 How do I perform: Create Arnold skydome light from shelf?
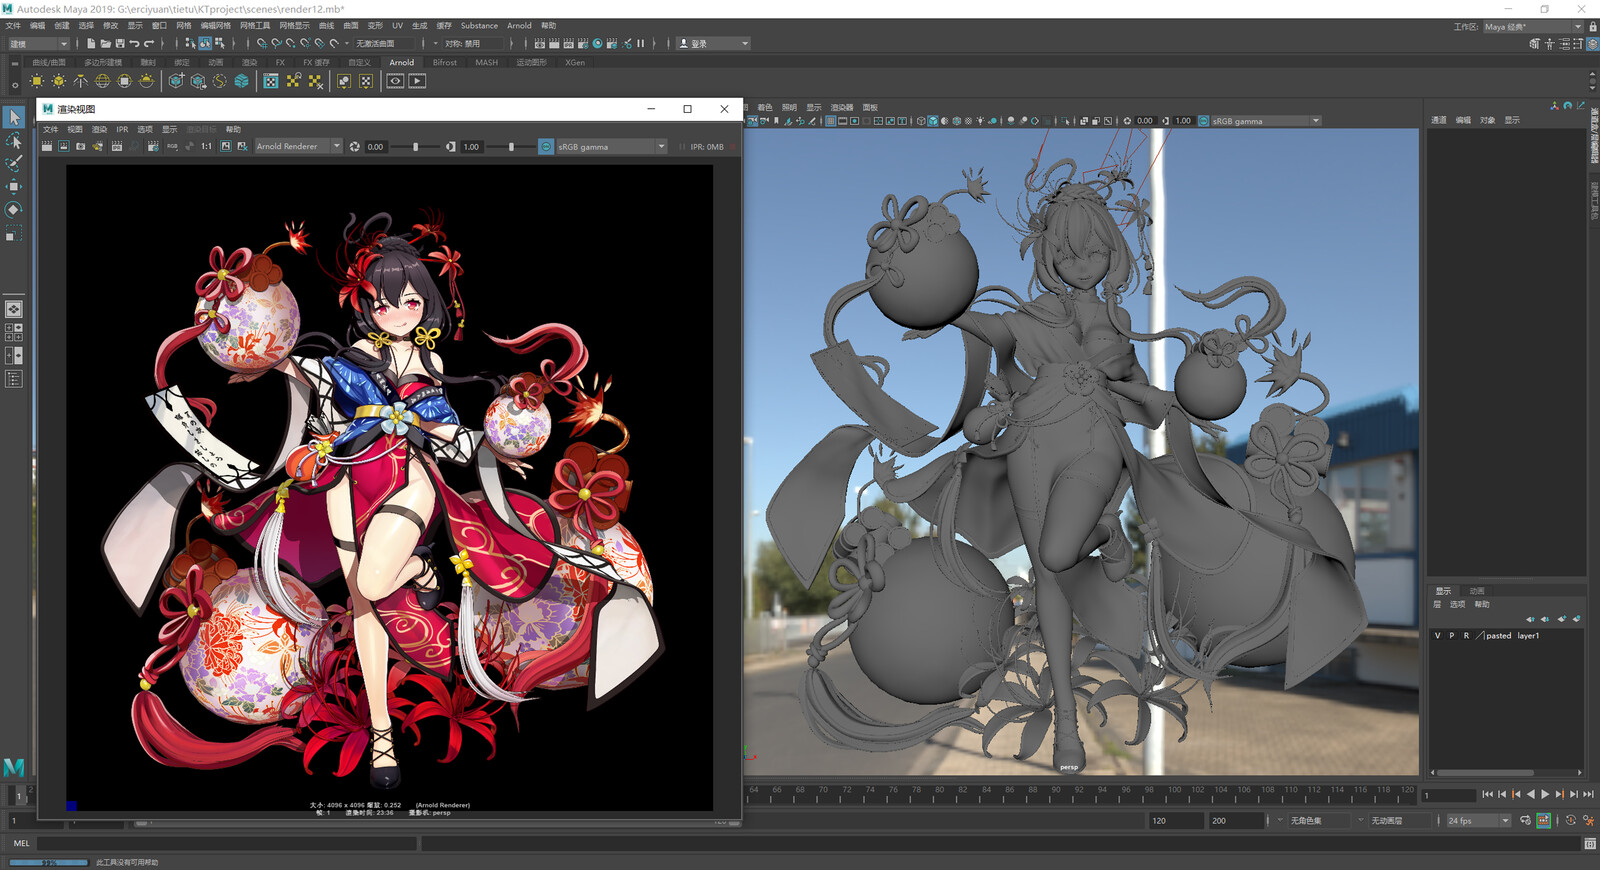click(x=102, y=81)
